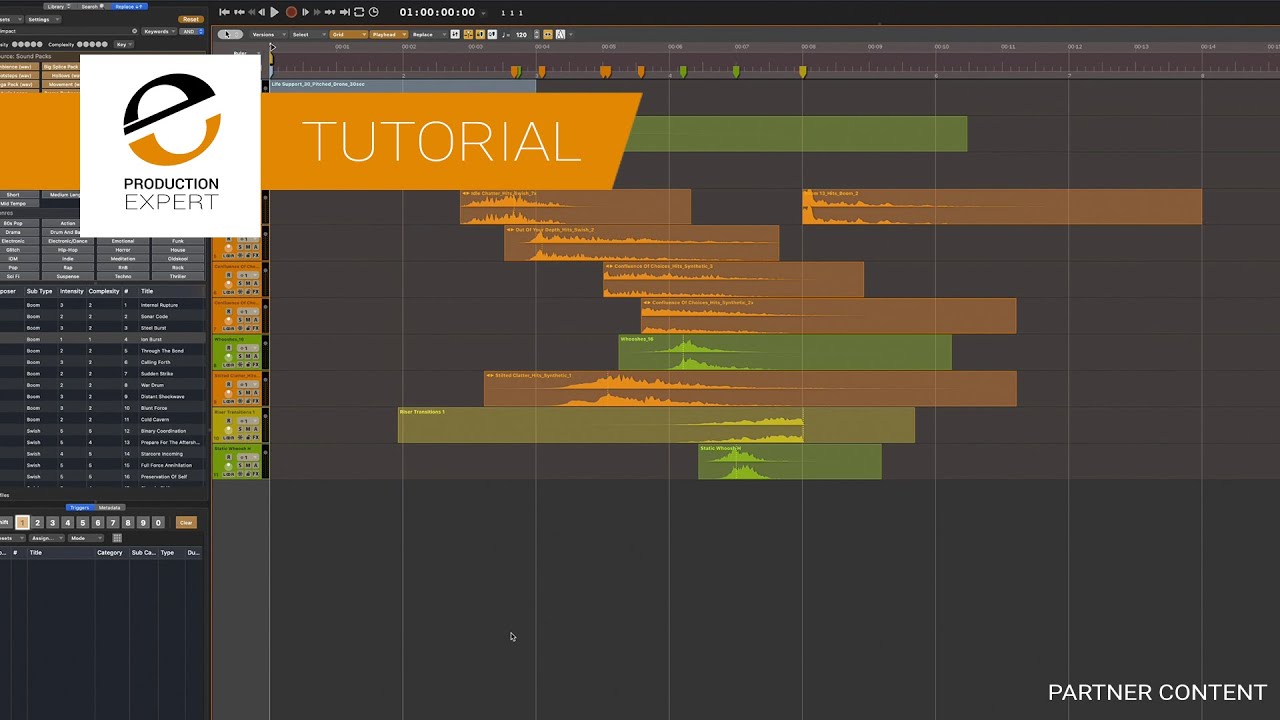Click the orange Reset button
The width and height of the screenshot is (1280, 720).
pyautogui.click(x=191, y=19)
